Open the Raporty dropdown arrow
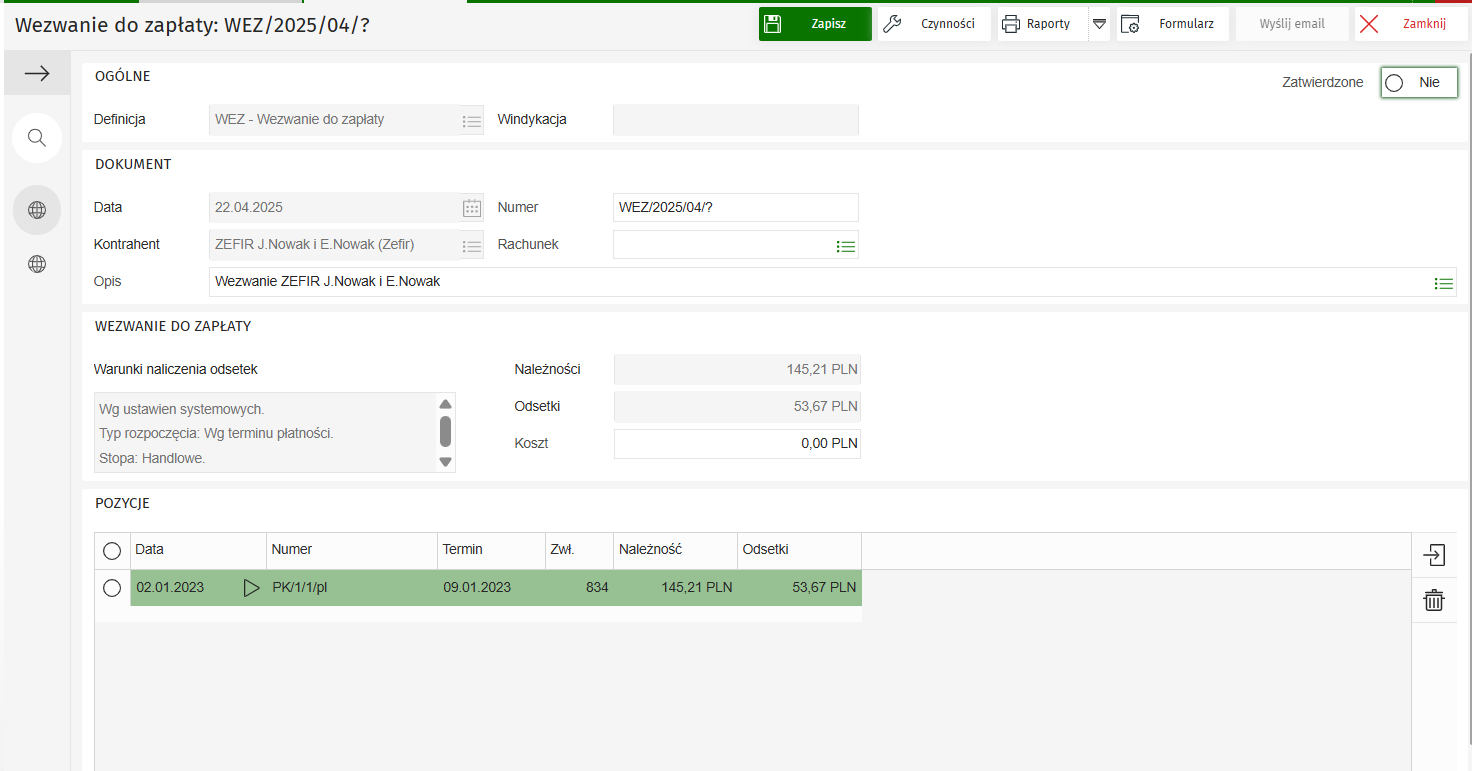Screen dimensions: 1472x771 coord(1099,24)
